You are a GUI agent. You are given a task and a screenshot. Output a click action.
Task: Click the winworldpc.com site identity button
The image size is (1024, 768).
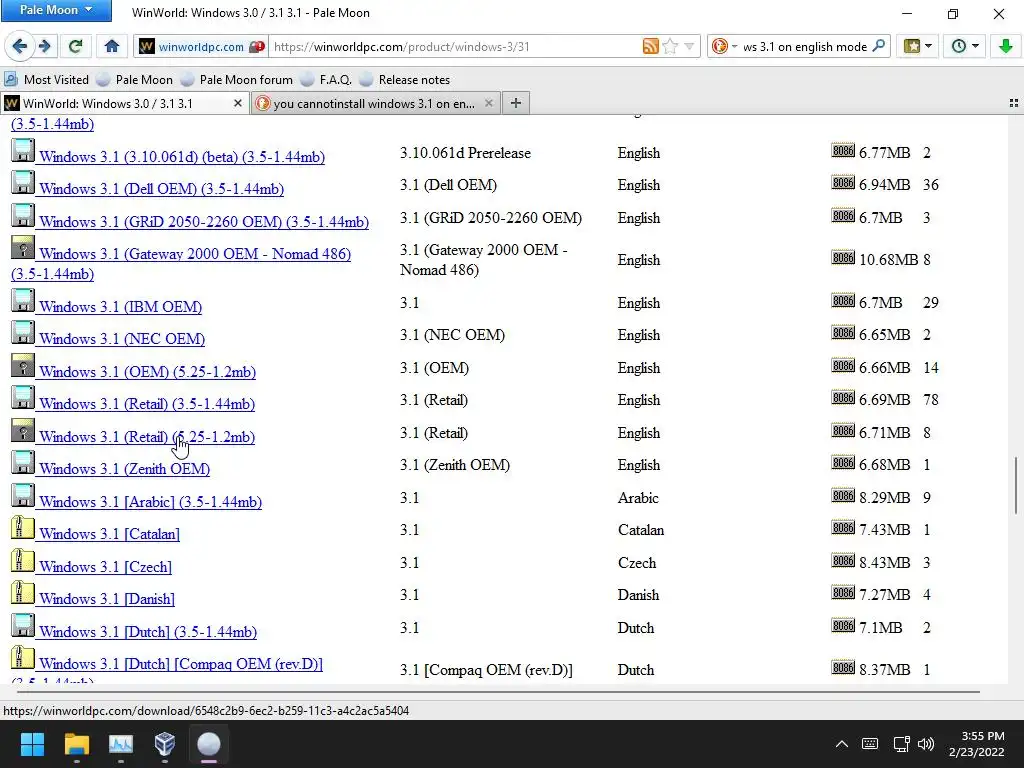(202, 46)
